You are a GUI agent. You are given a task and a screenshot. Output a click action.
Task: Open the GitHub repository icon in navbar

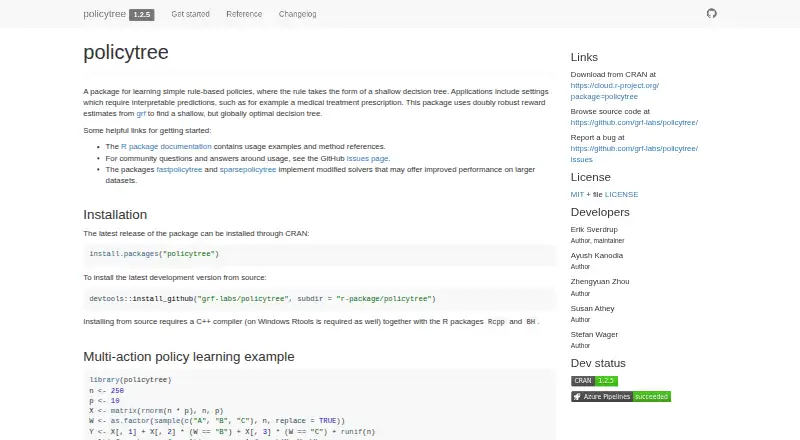pyautogui.click(x=712, y=14)
